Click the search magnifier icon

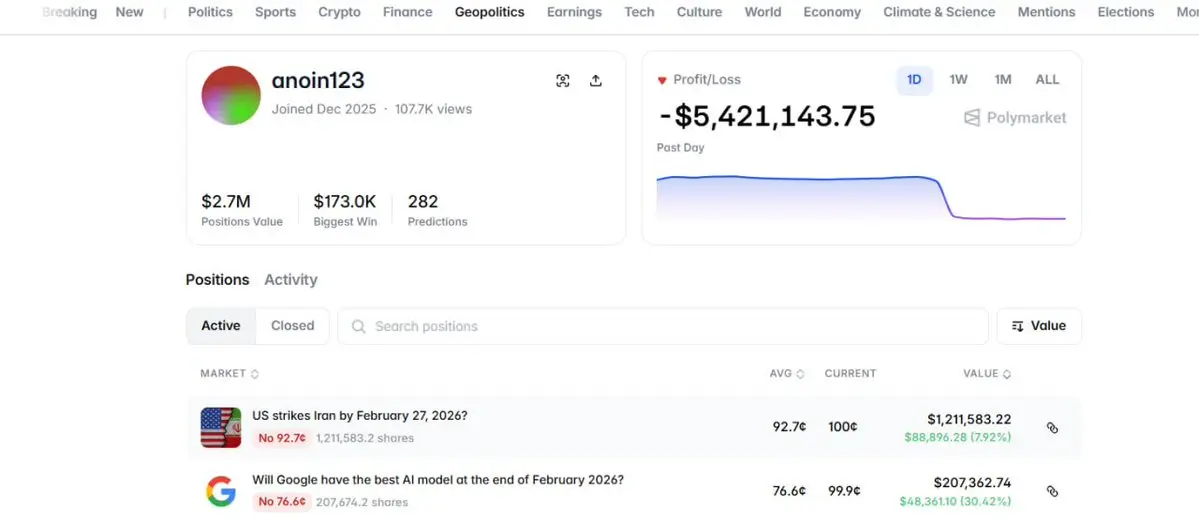[359, 326]
